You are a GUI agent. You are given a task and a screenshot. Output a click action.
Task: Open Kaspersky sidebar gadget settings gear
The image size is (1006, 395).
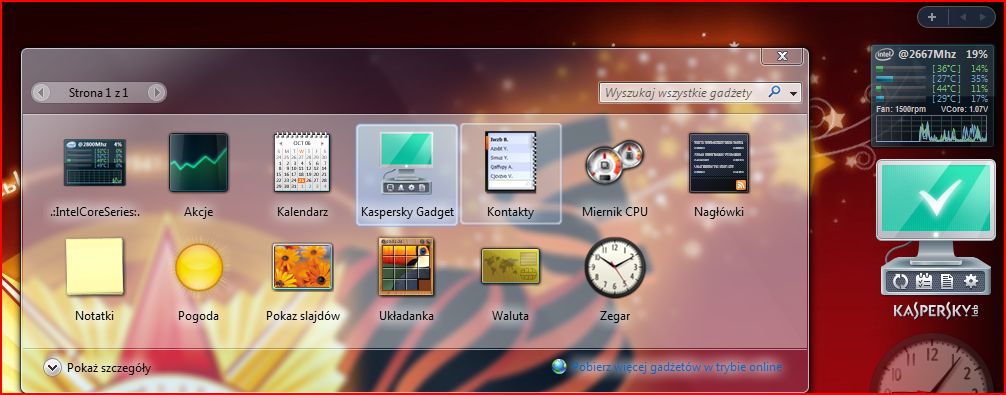point(971,281)
